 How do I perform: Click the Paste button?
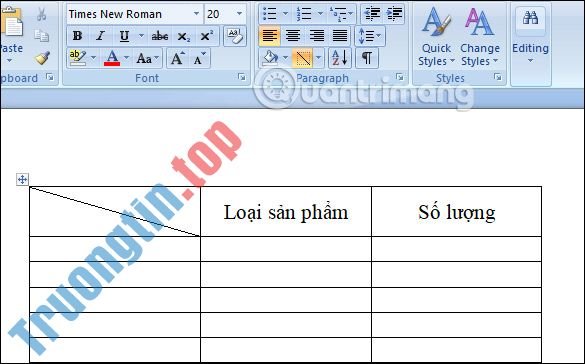pyautogui.click(x=11, y=34)
